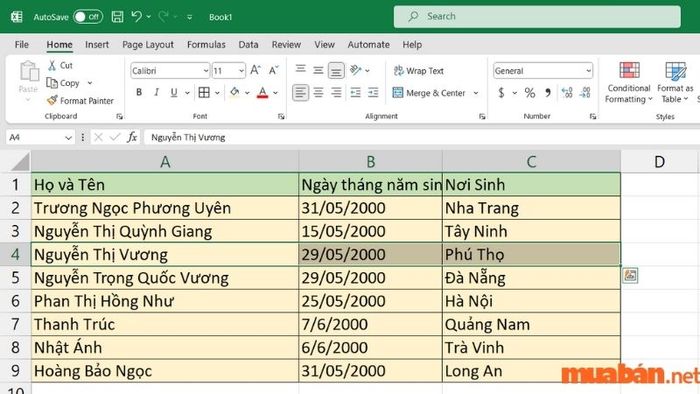
Task: Click the Name Box showing A4
Action: 39,137
